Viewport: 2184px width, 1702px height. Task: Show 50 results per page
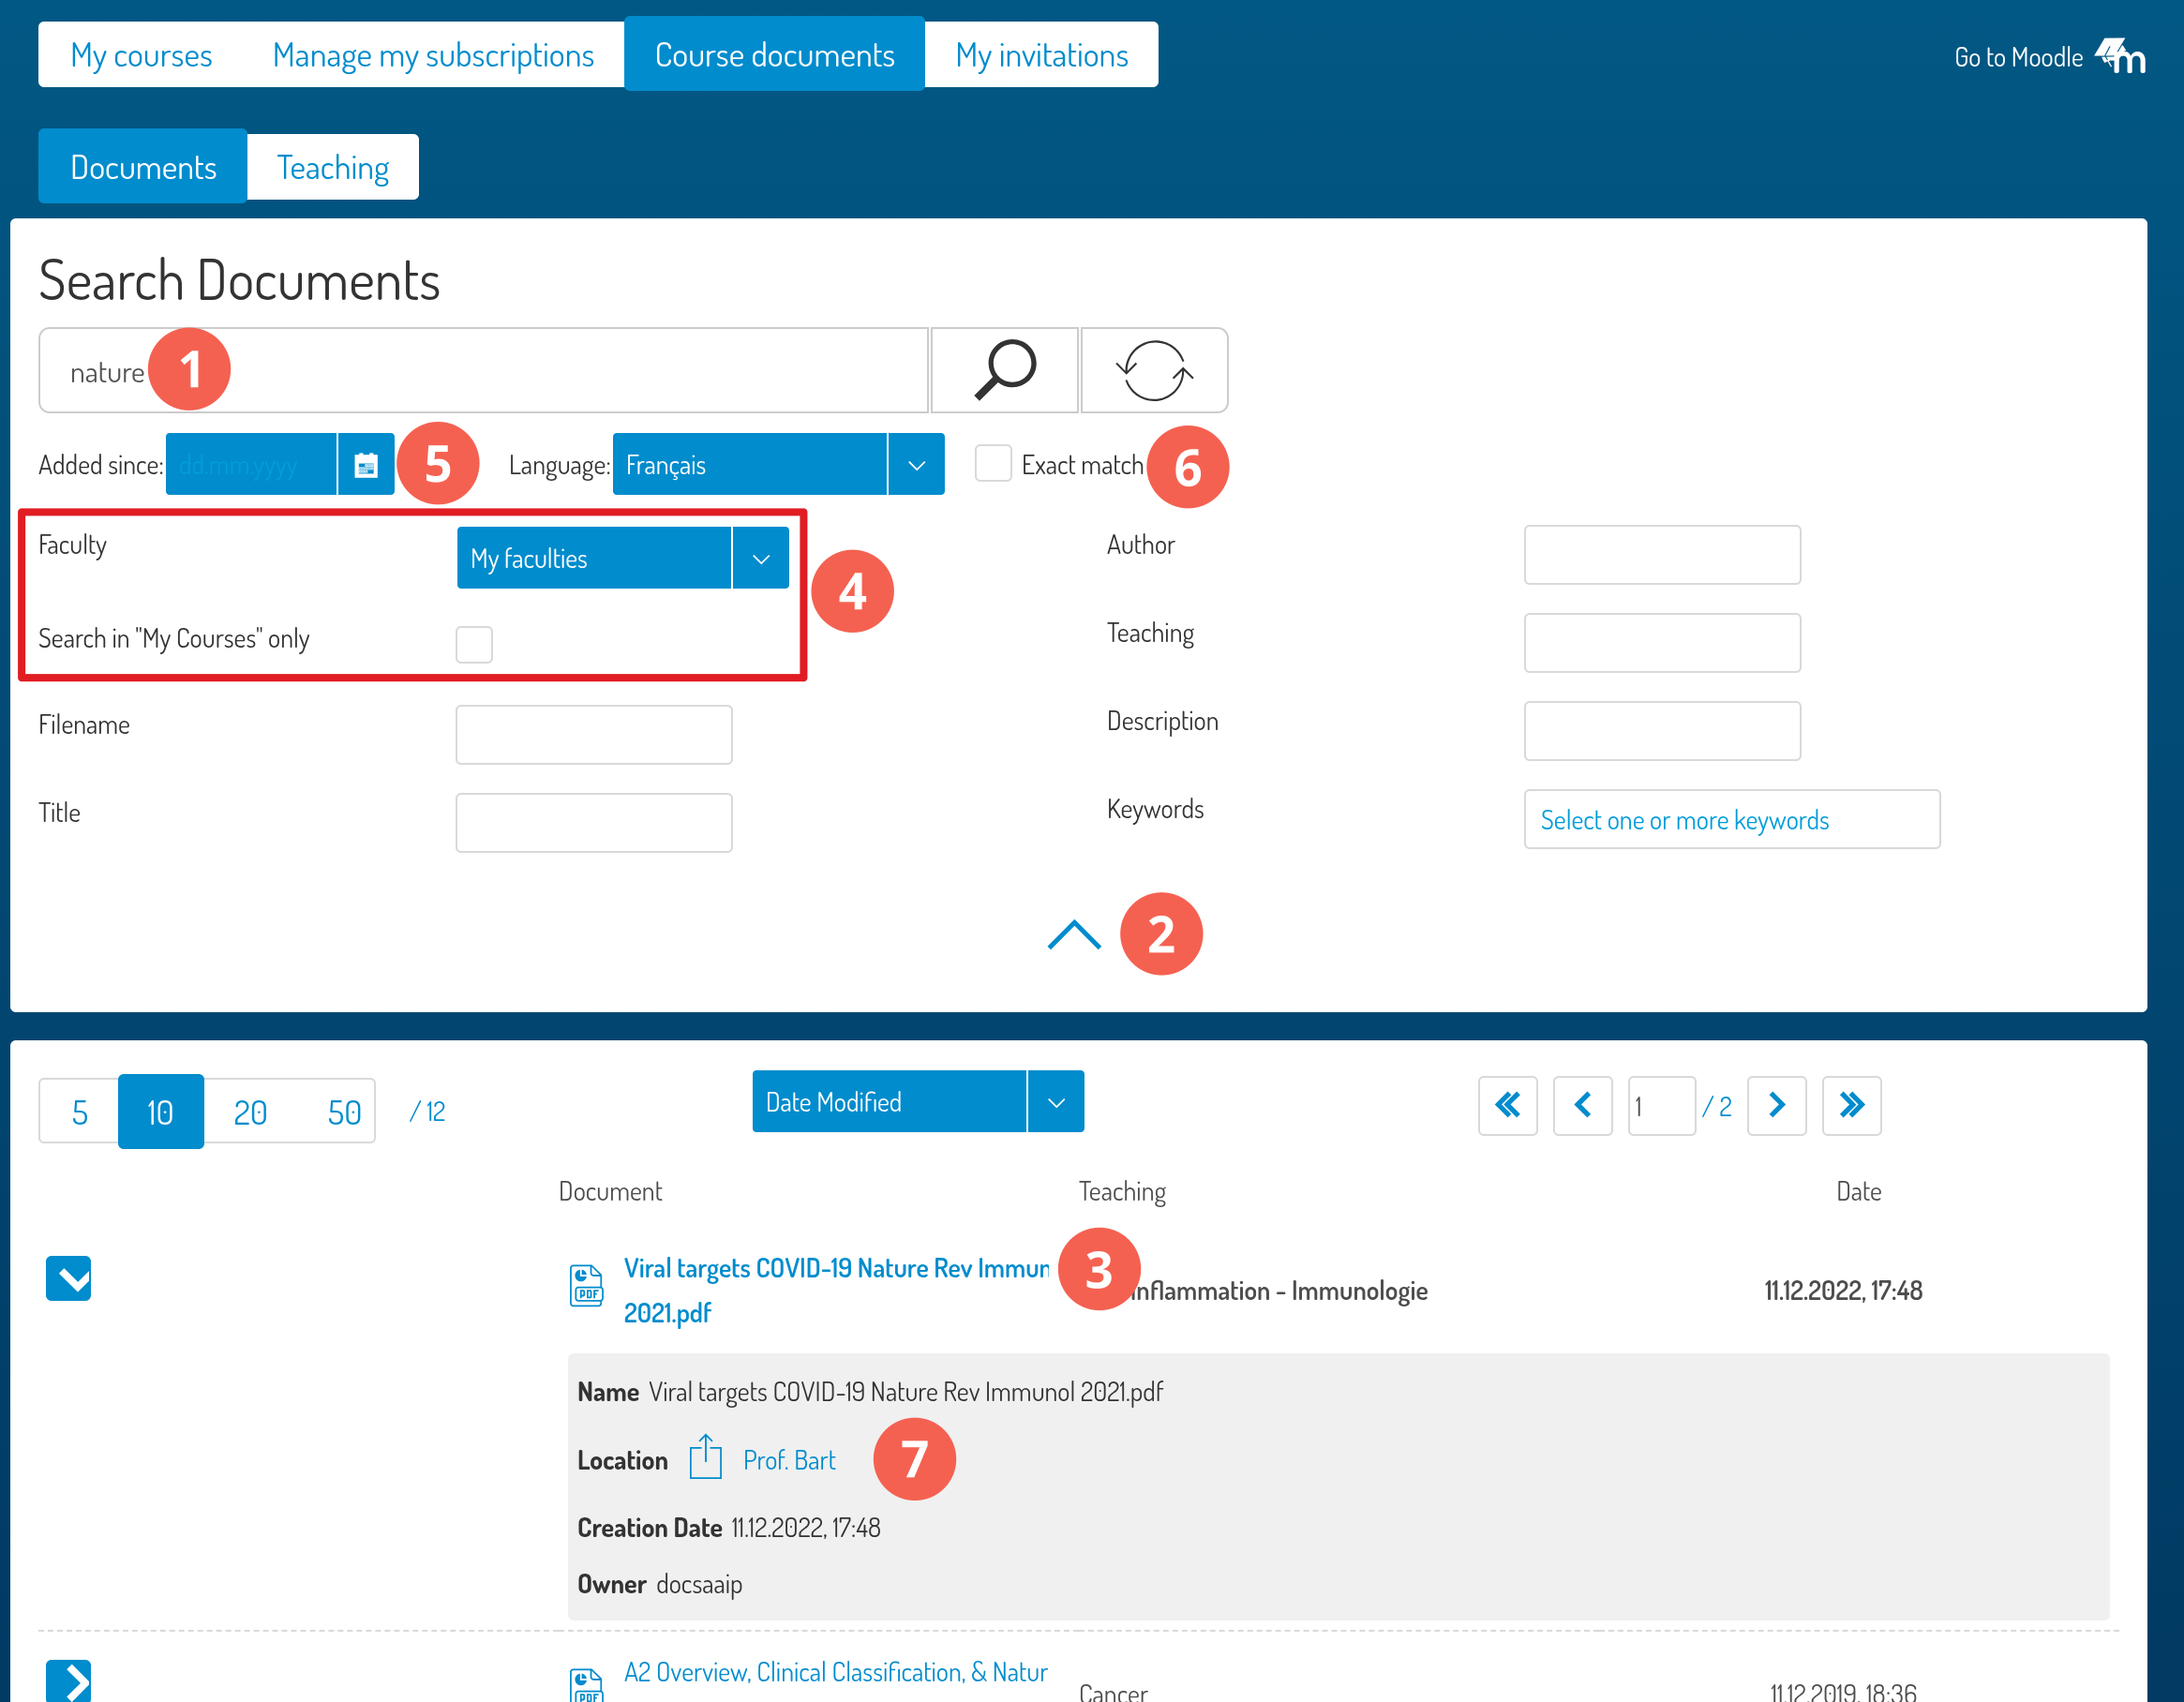coord(344,1112)
